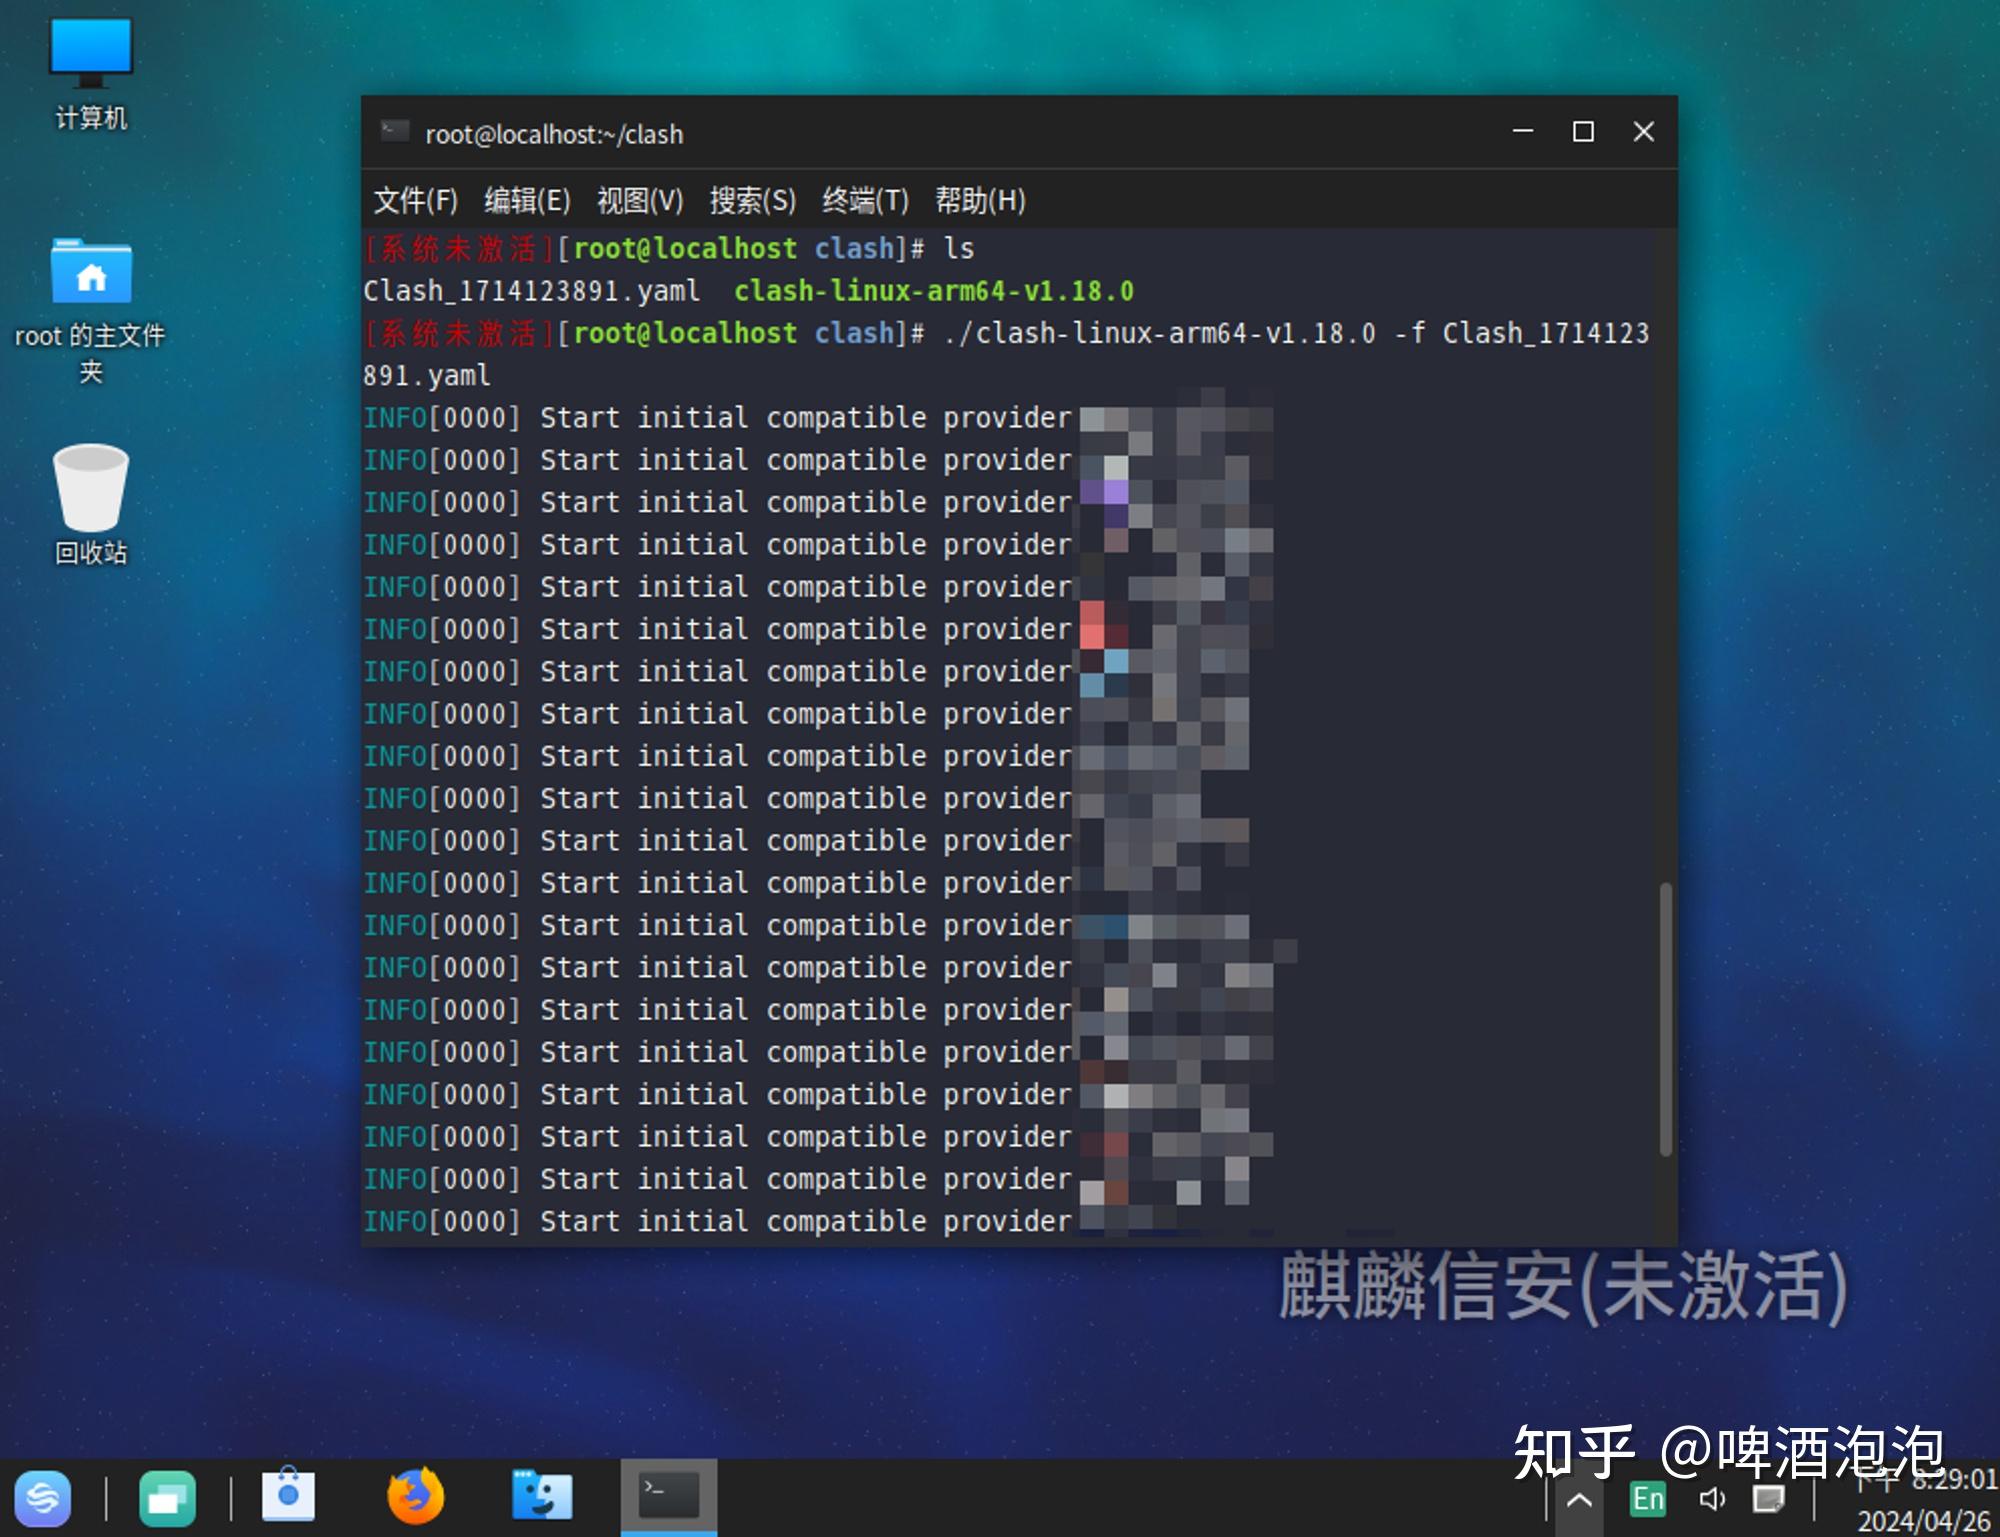Viewport: 2000px width, 1537px height.
Task: Open the Kylin start menu
Action: pyautogui.click(x=42, y=1498)
